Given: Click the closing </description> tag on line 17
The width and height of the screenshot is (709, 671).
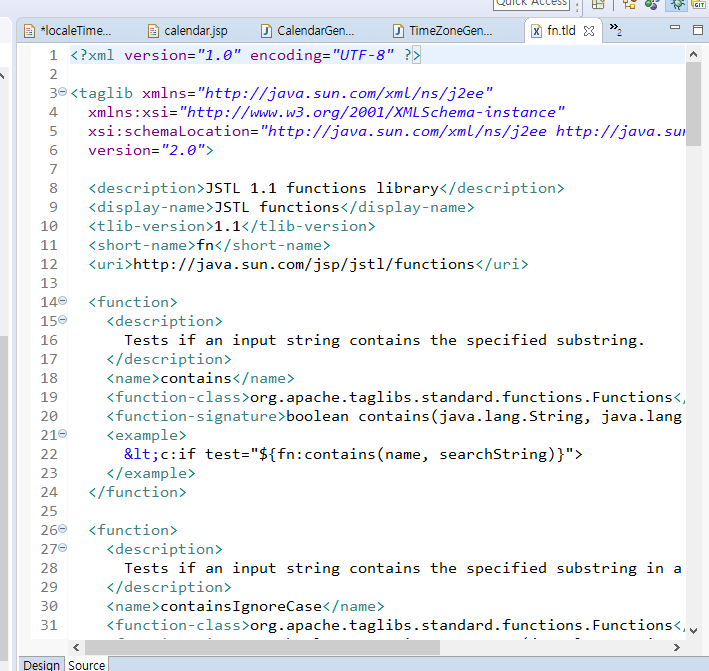Looking at the screenshot, I should click(169, 359).
